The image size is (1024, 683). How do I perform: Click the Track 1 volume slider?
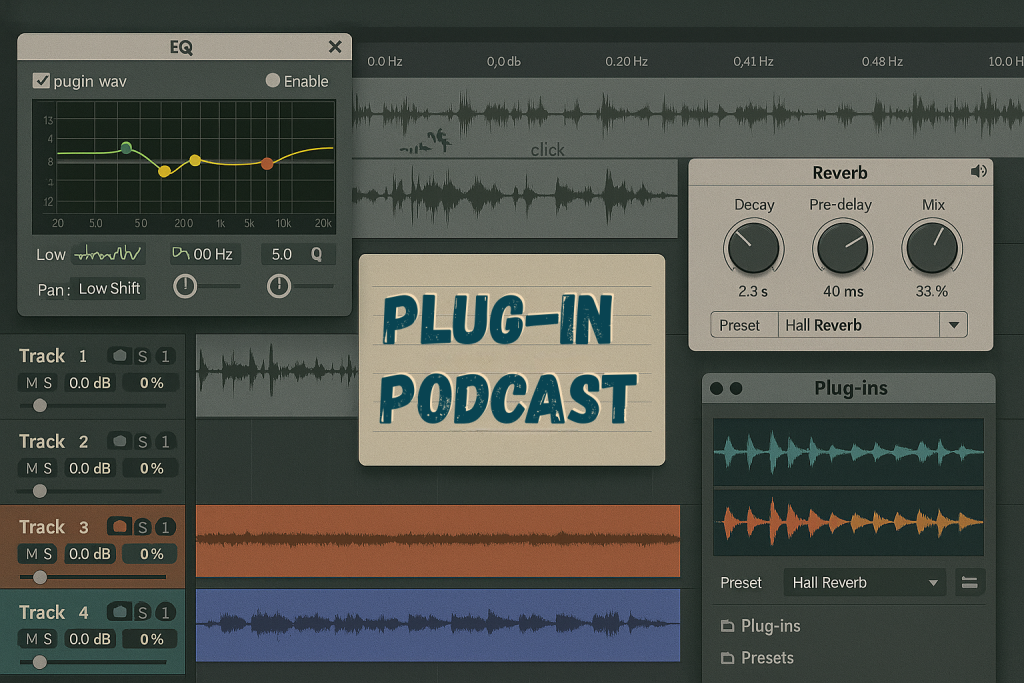pyautogui.click(x=40, y=405)
